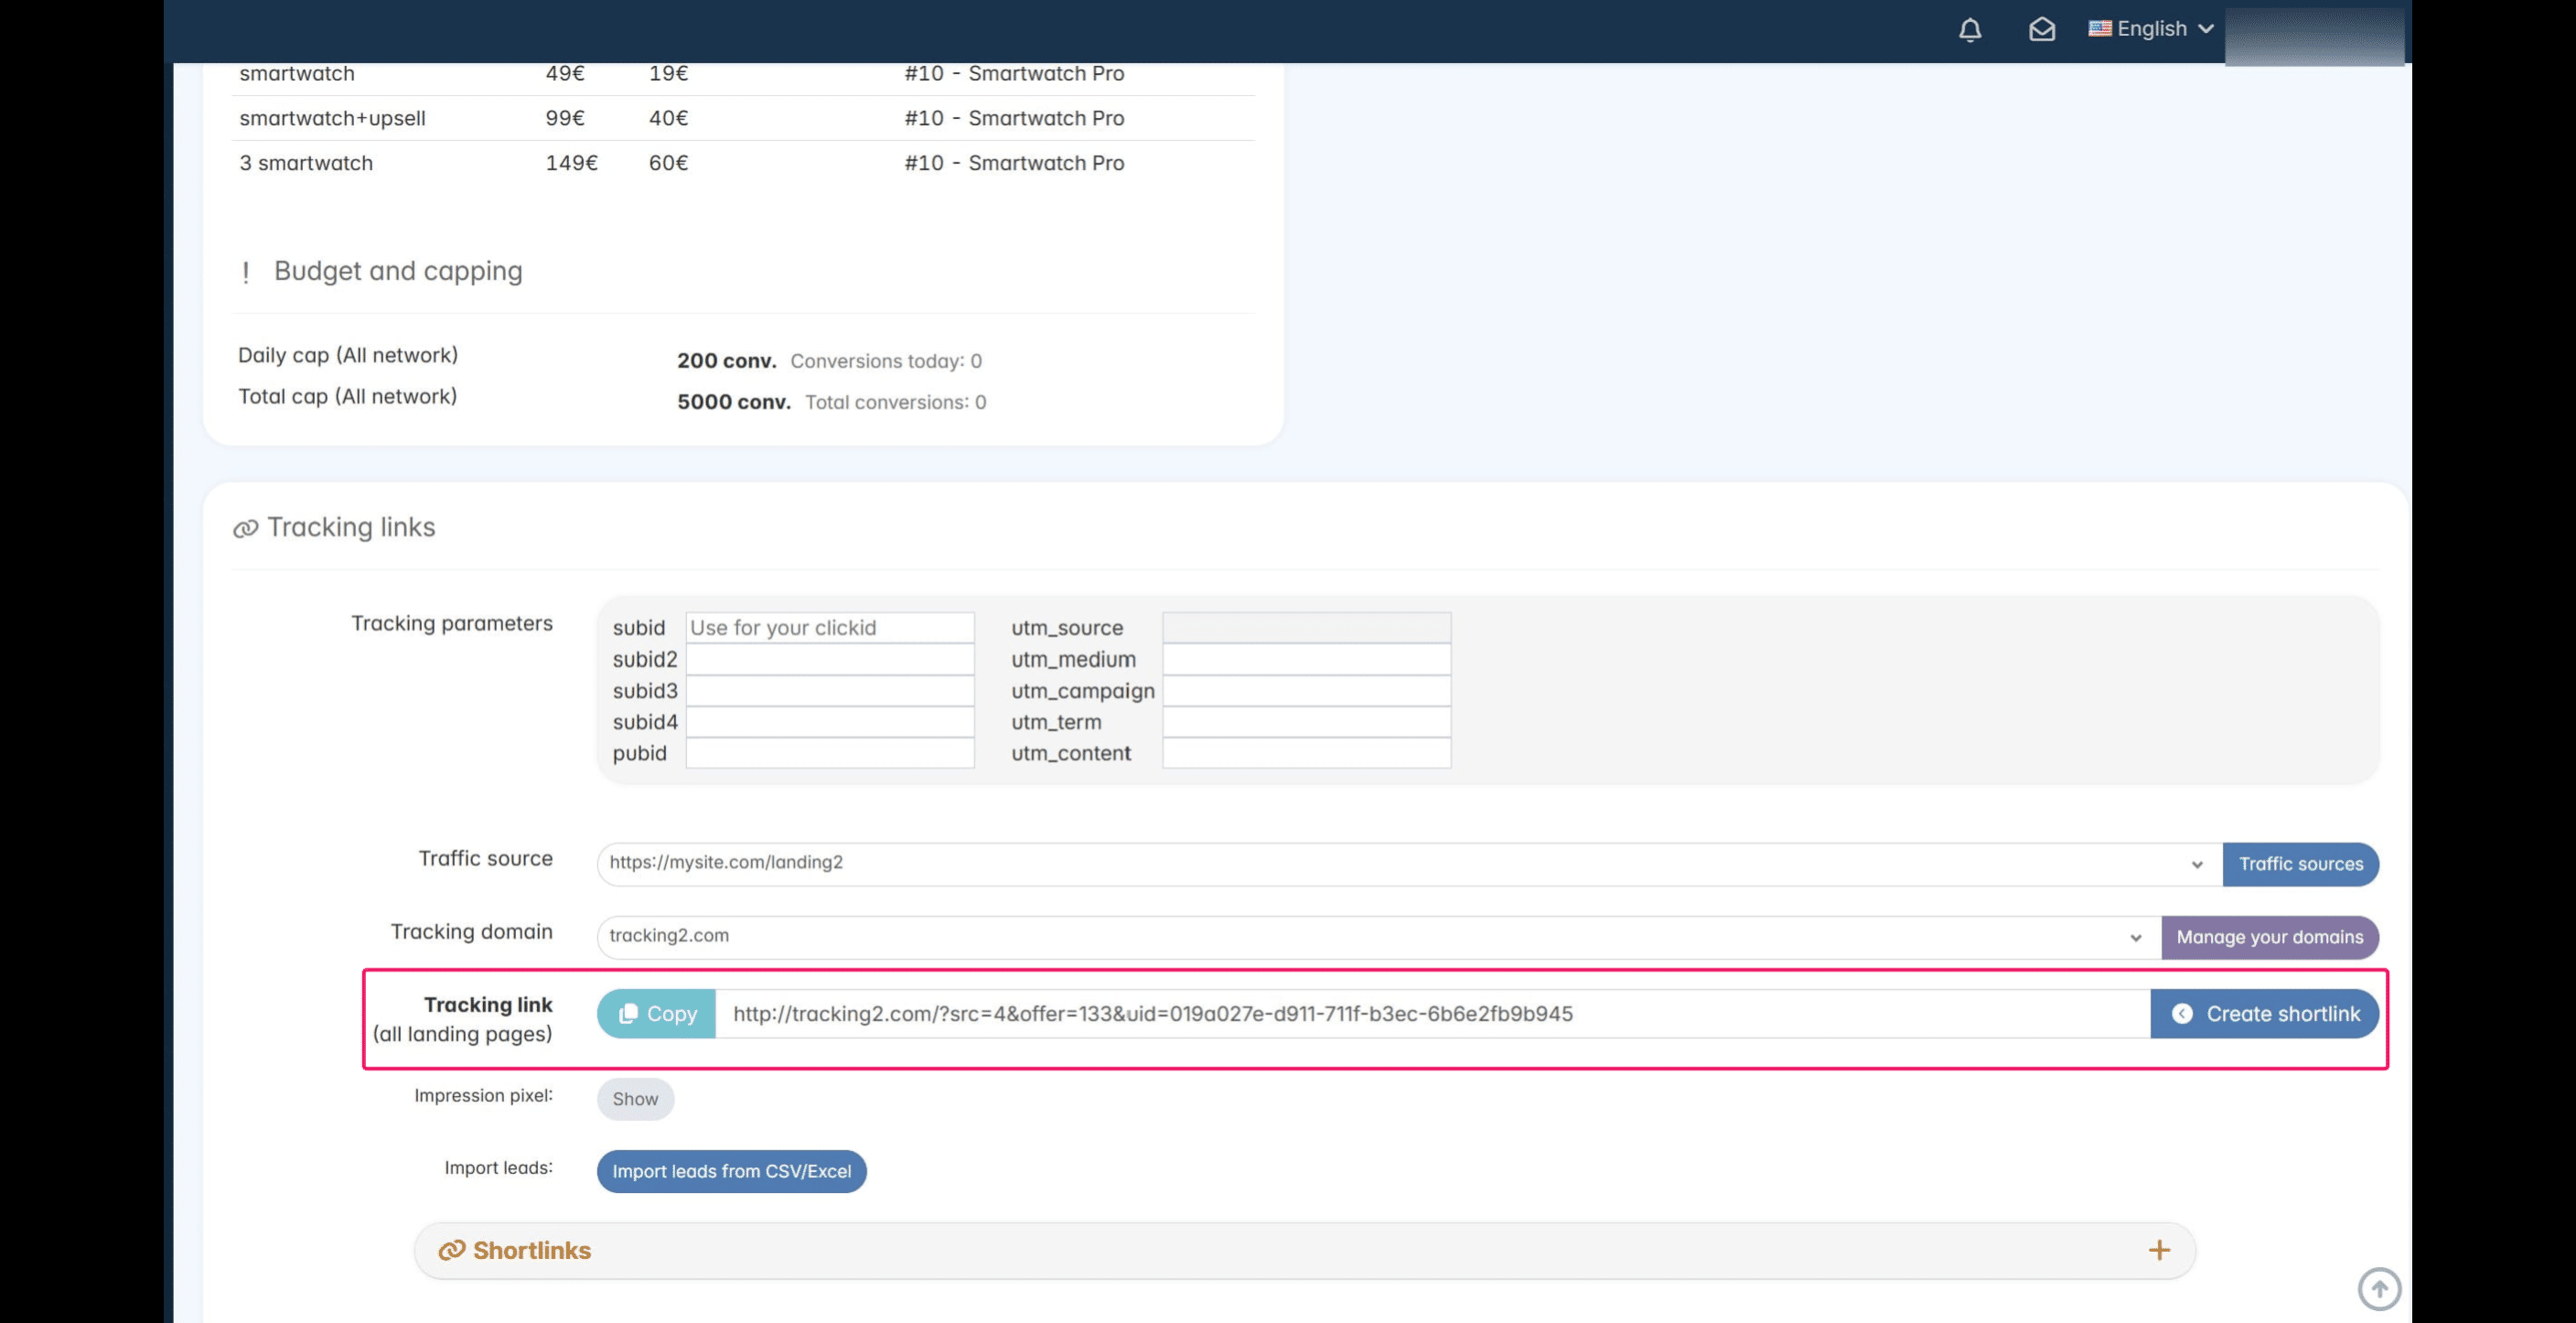Click the subid input field
2576x1323 pixels.
click(x=830, y=628)
